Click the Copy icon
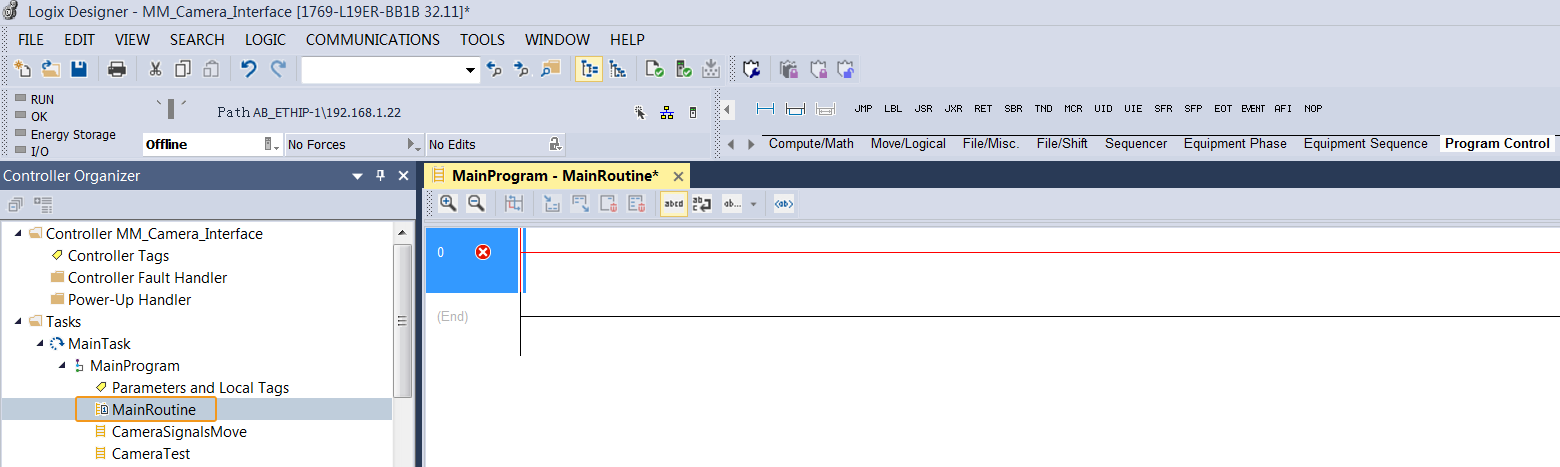The height and width of the screenshot is (467, 1560). pyautogui.click(x=183, y=69)
